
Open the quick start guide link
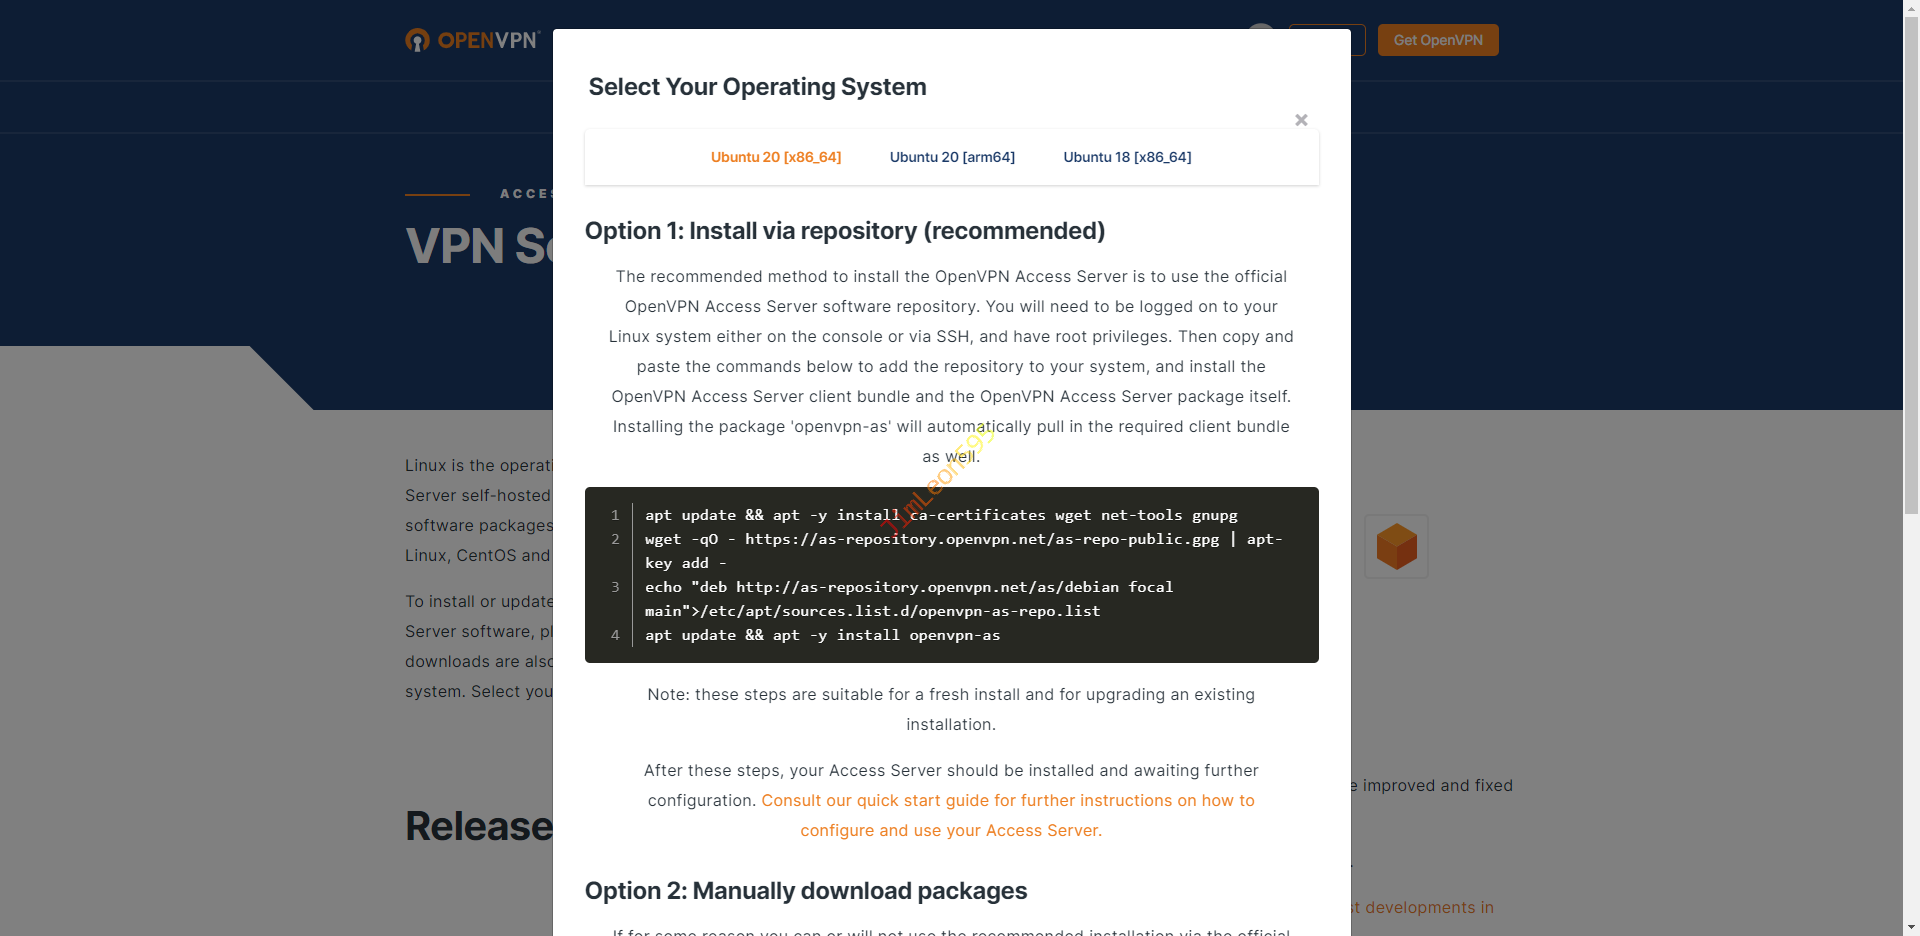[1007, 801]
